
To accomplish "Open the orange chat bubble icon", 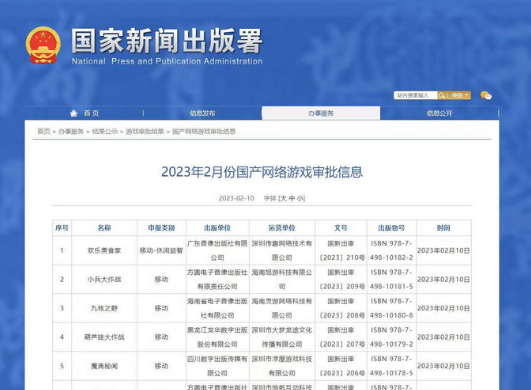I will tap(486, 95).
